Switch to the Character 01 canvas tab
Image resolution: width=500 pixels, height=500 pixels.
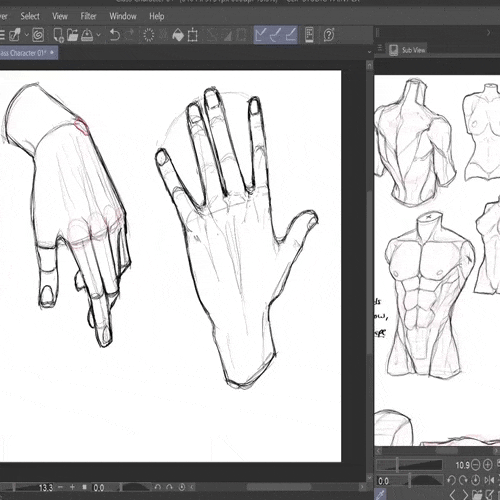(28, 53)
